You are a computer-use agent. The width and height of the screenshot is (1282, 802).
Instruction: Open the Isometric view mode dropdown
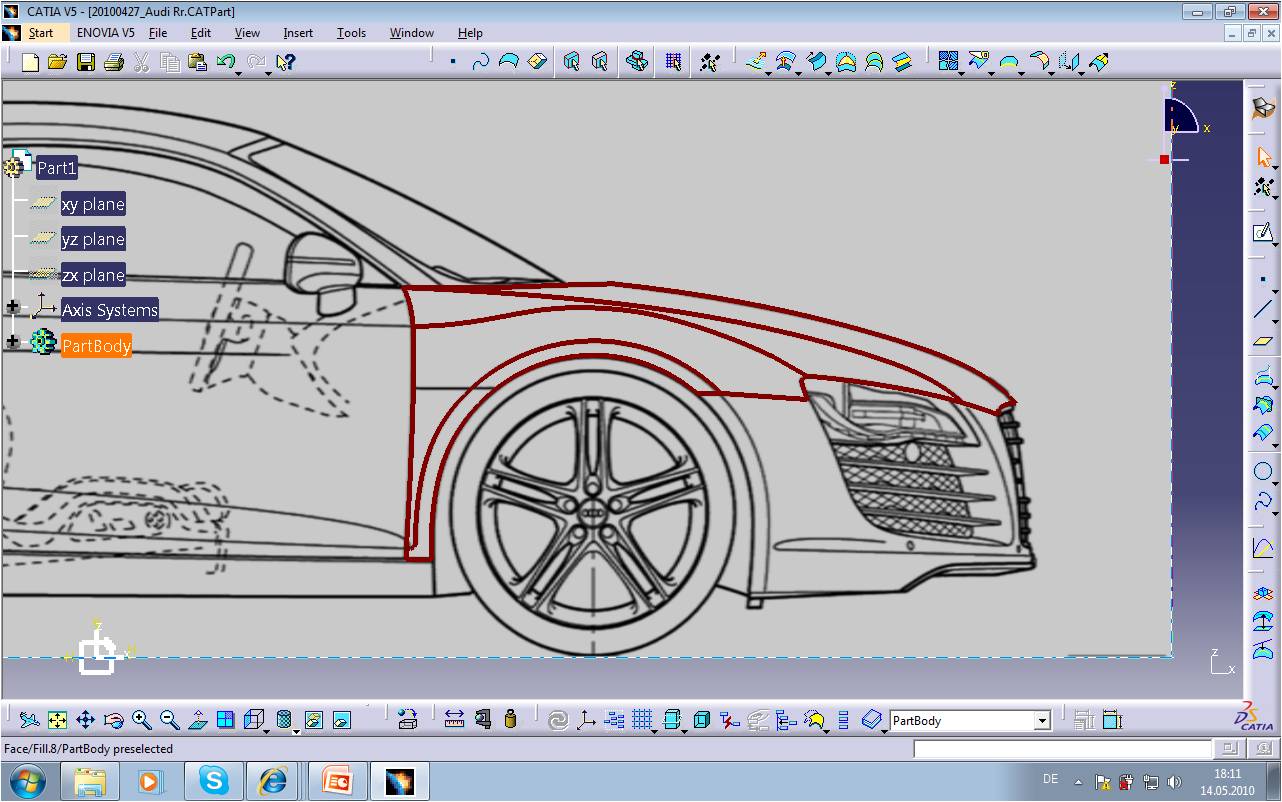[267, 730]
